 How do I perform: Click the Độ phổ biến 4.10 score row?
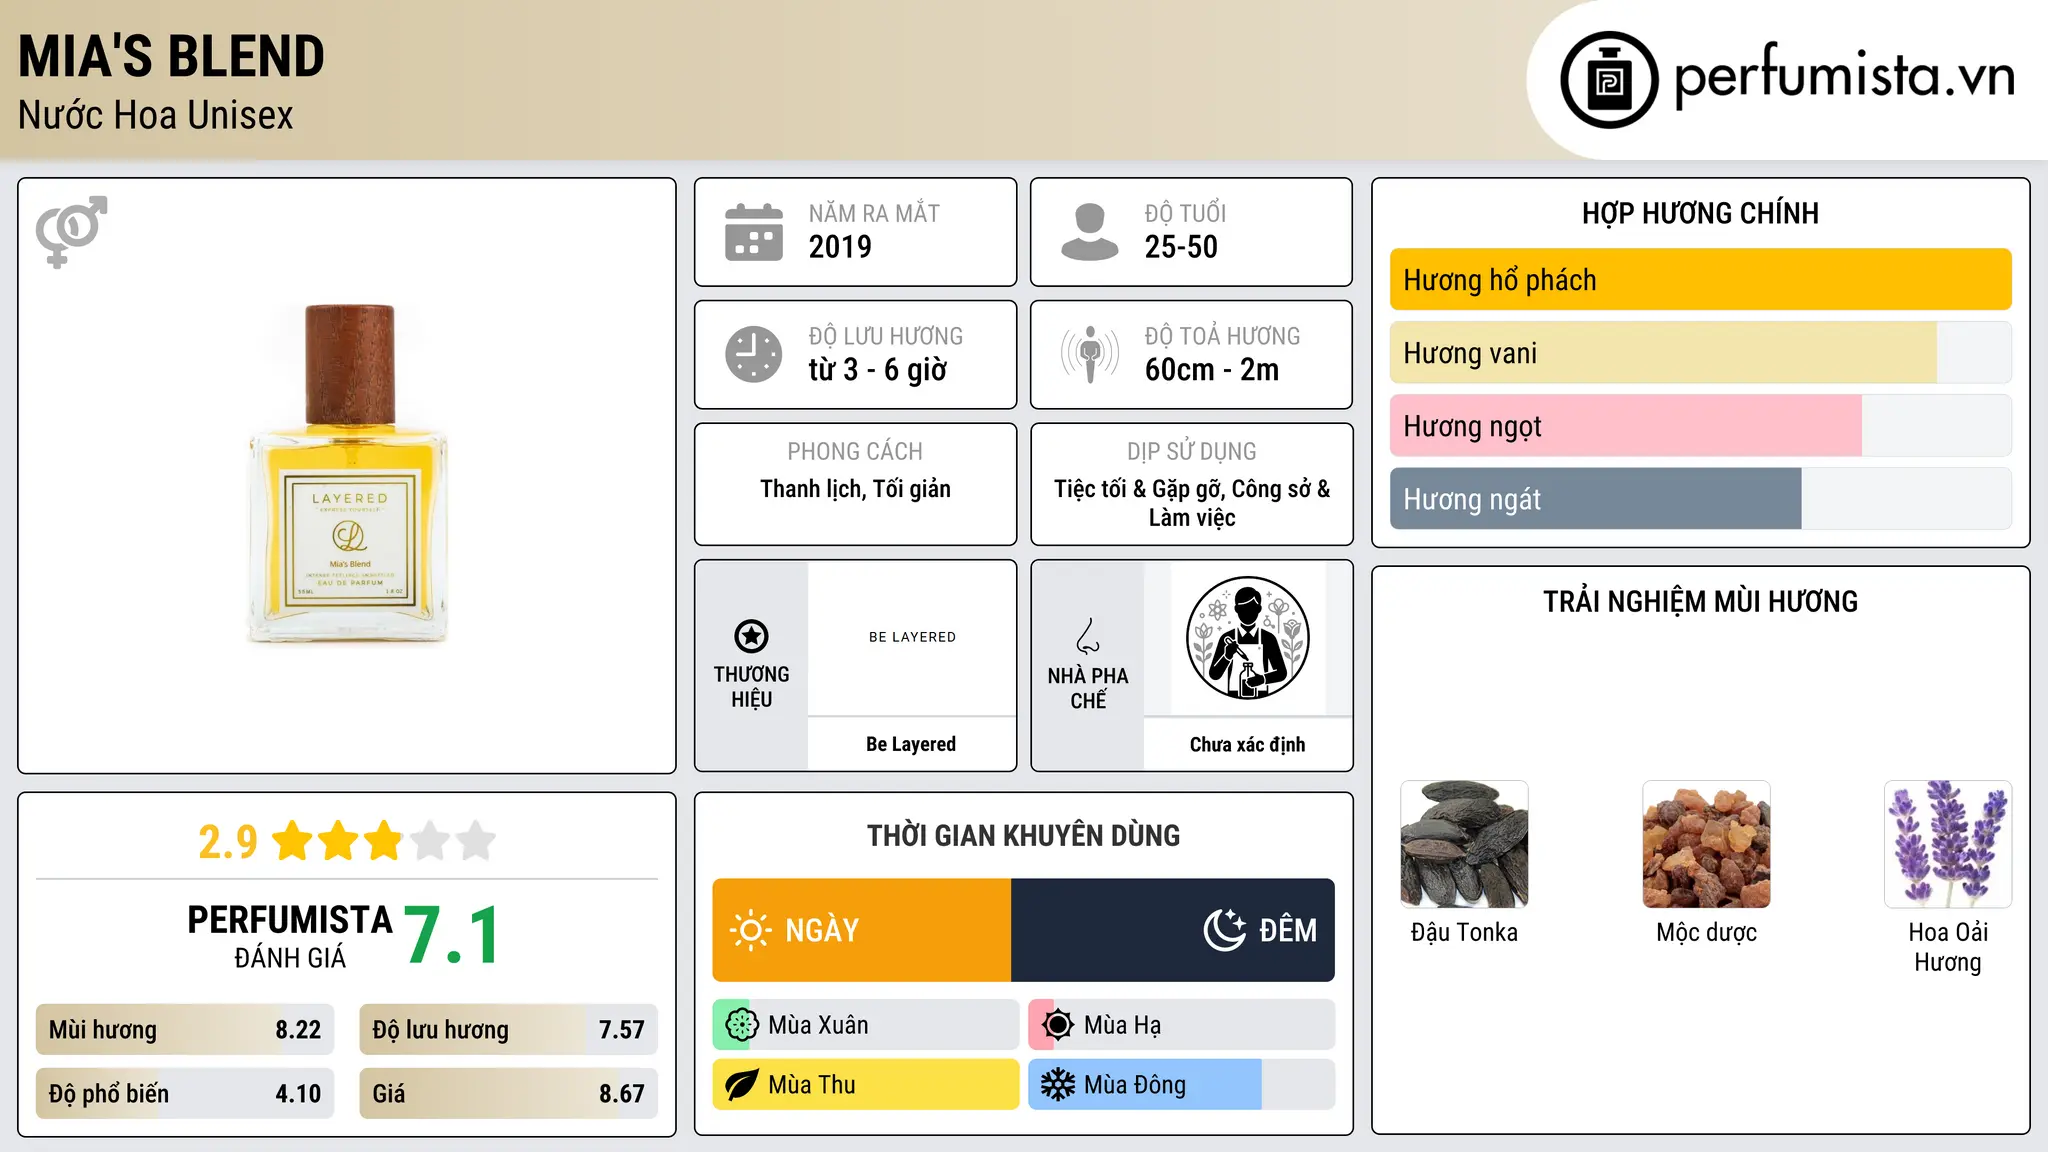point(185,1094)
